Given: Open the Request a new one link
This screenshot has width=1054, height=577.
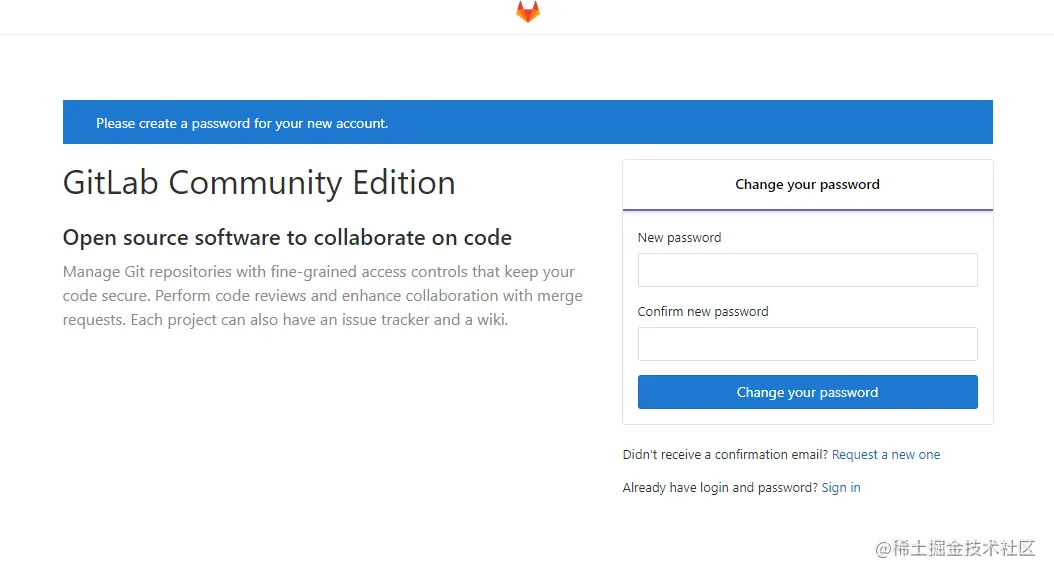Looking at the screenshot, I should point(886,455).
